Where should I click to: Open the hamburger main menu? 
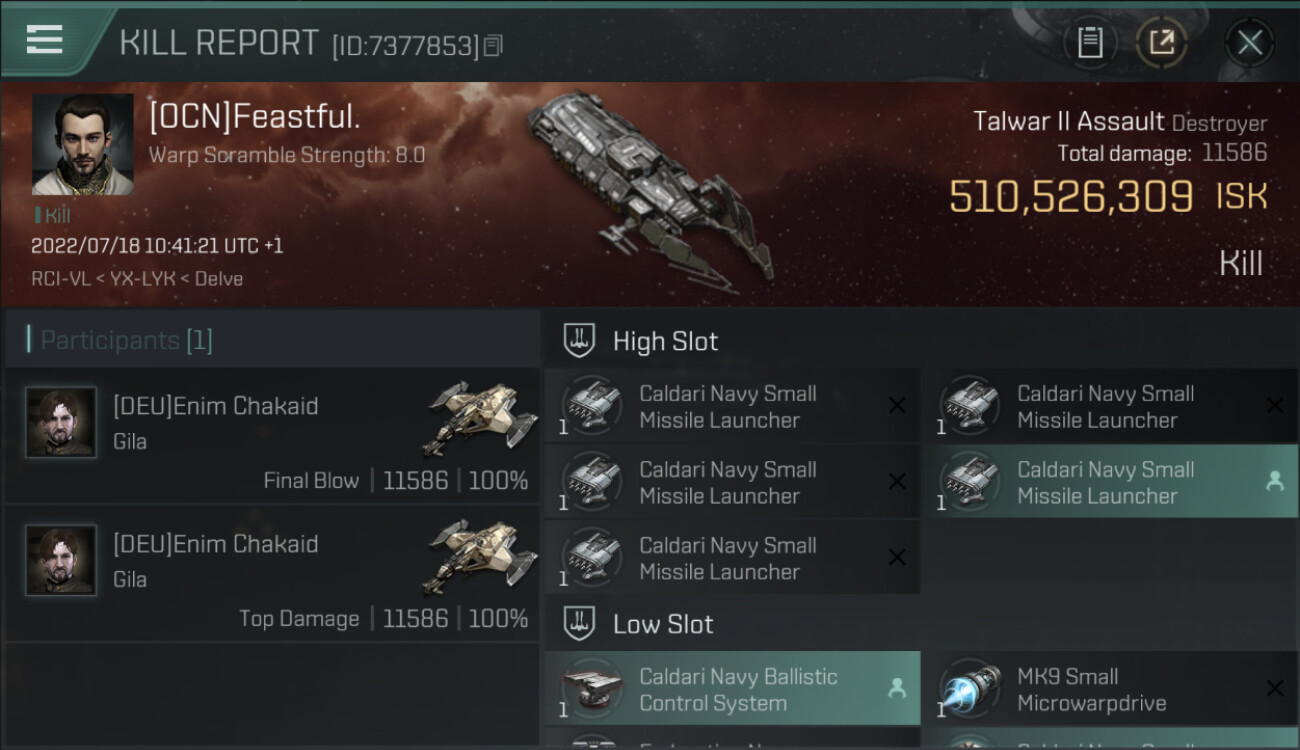45,40
